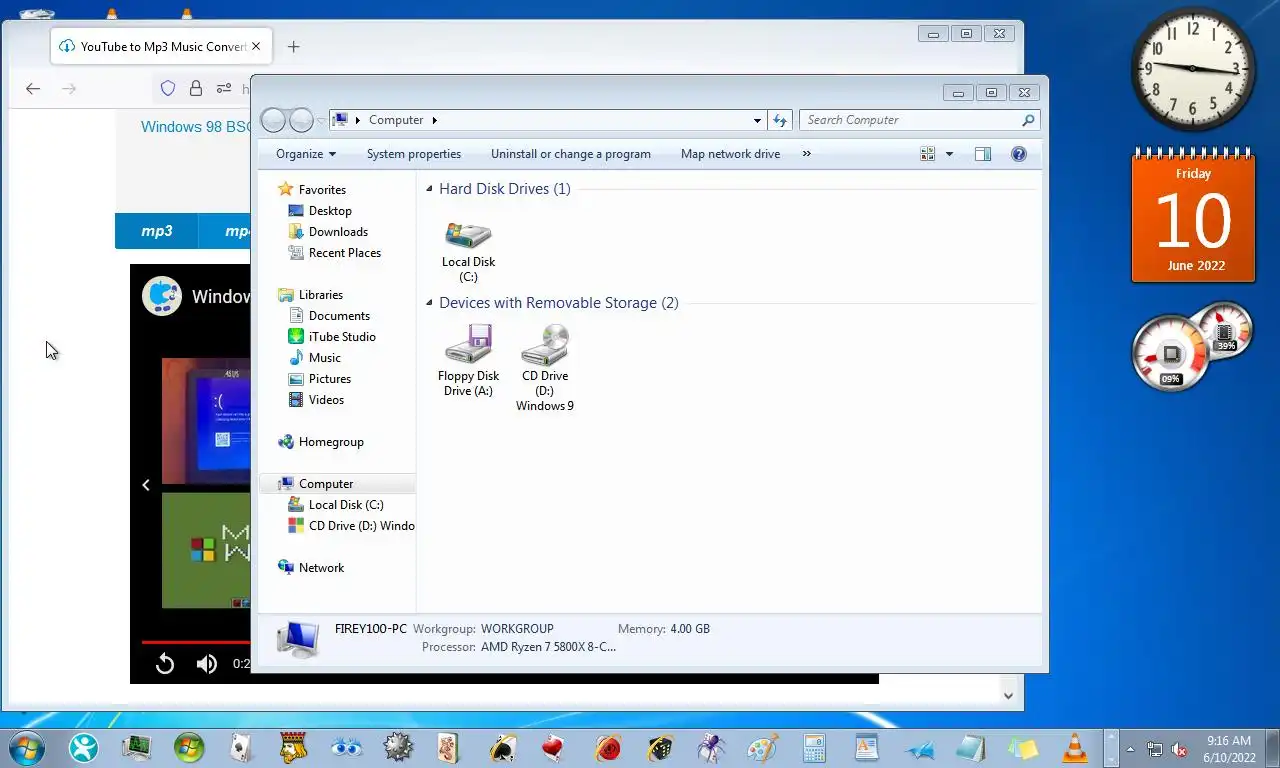The height and width of the screenshot is (768, 1280).
Task: Open Recent Places in navigation pane
Action: (x=345, y=253)
